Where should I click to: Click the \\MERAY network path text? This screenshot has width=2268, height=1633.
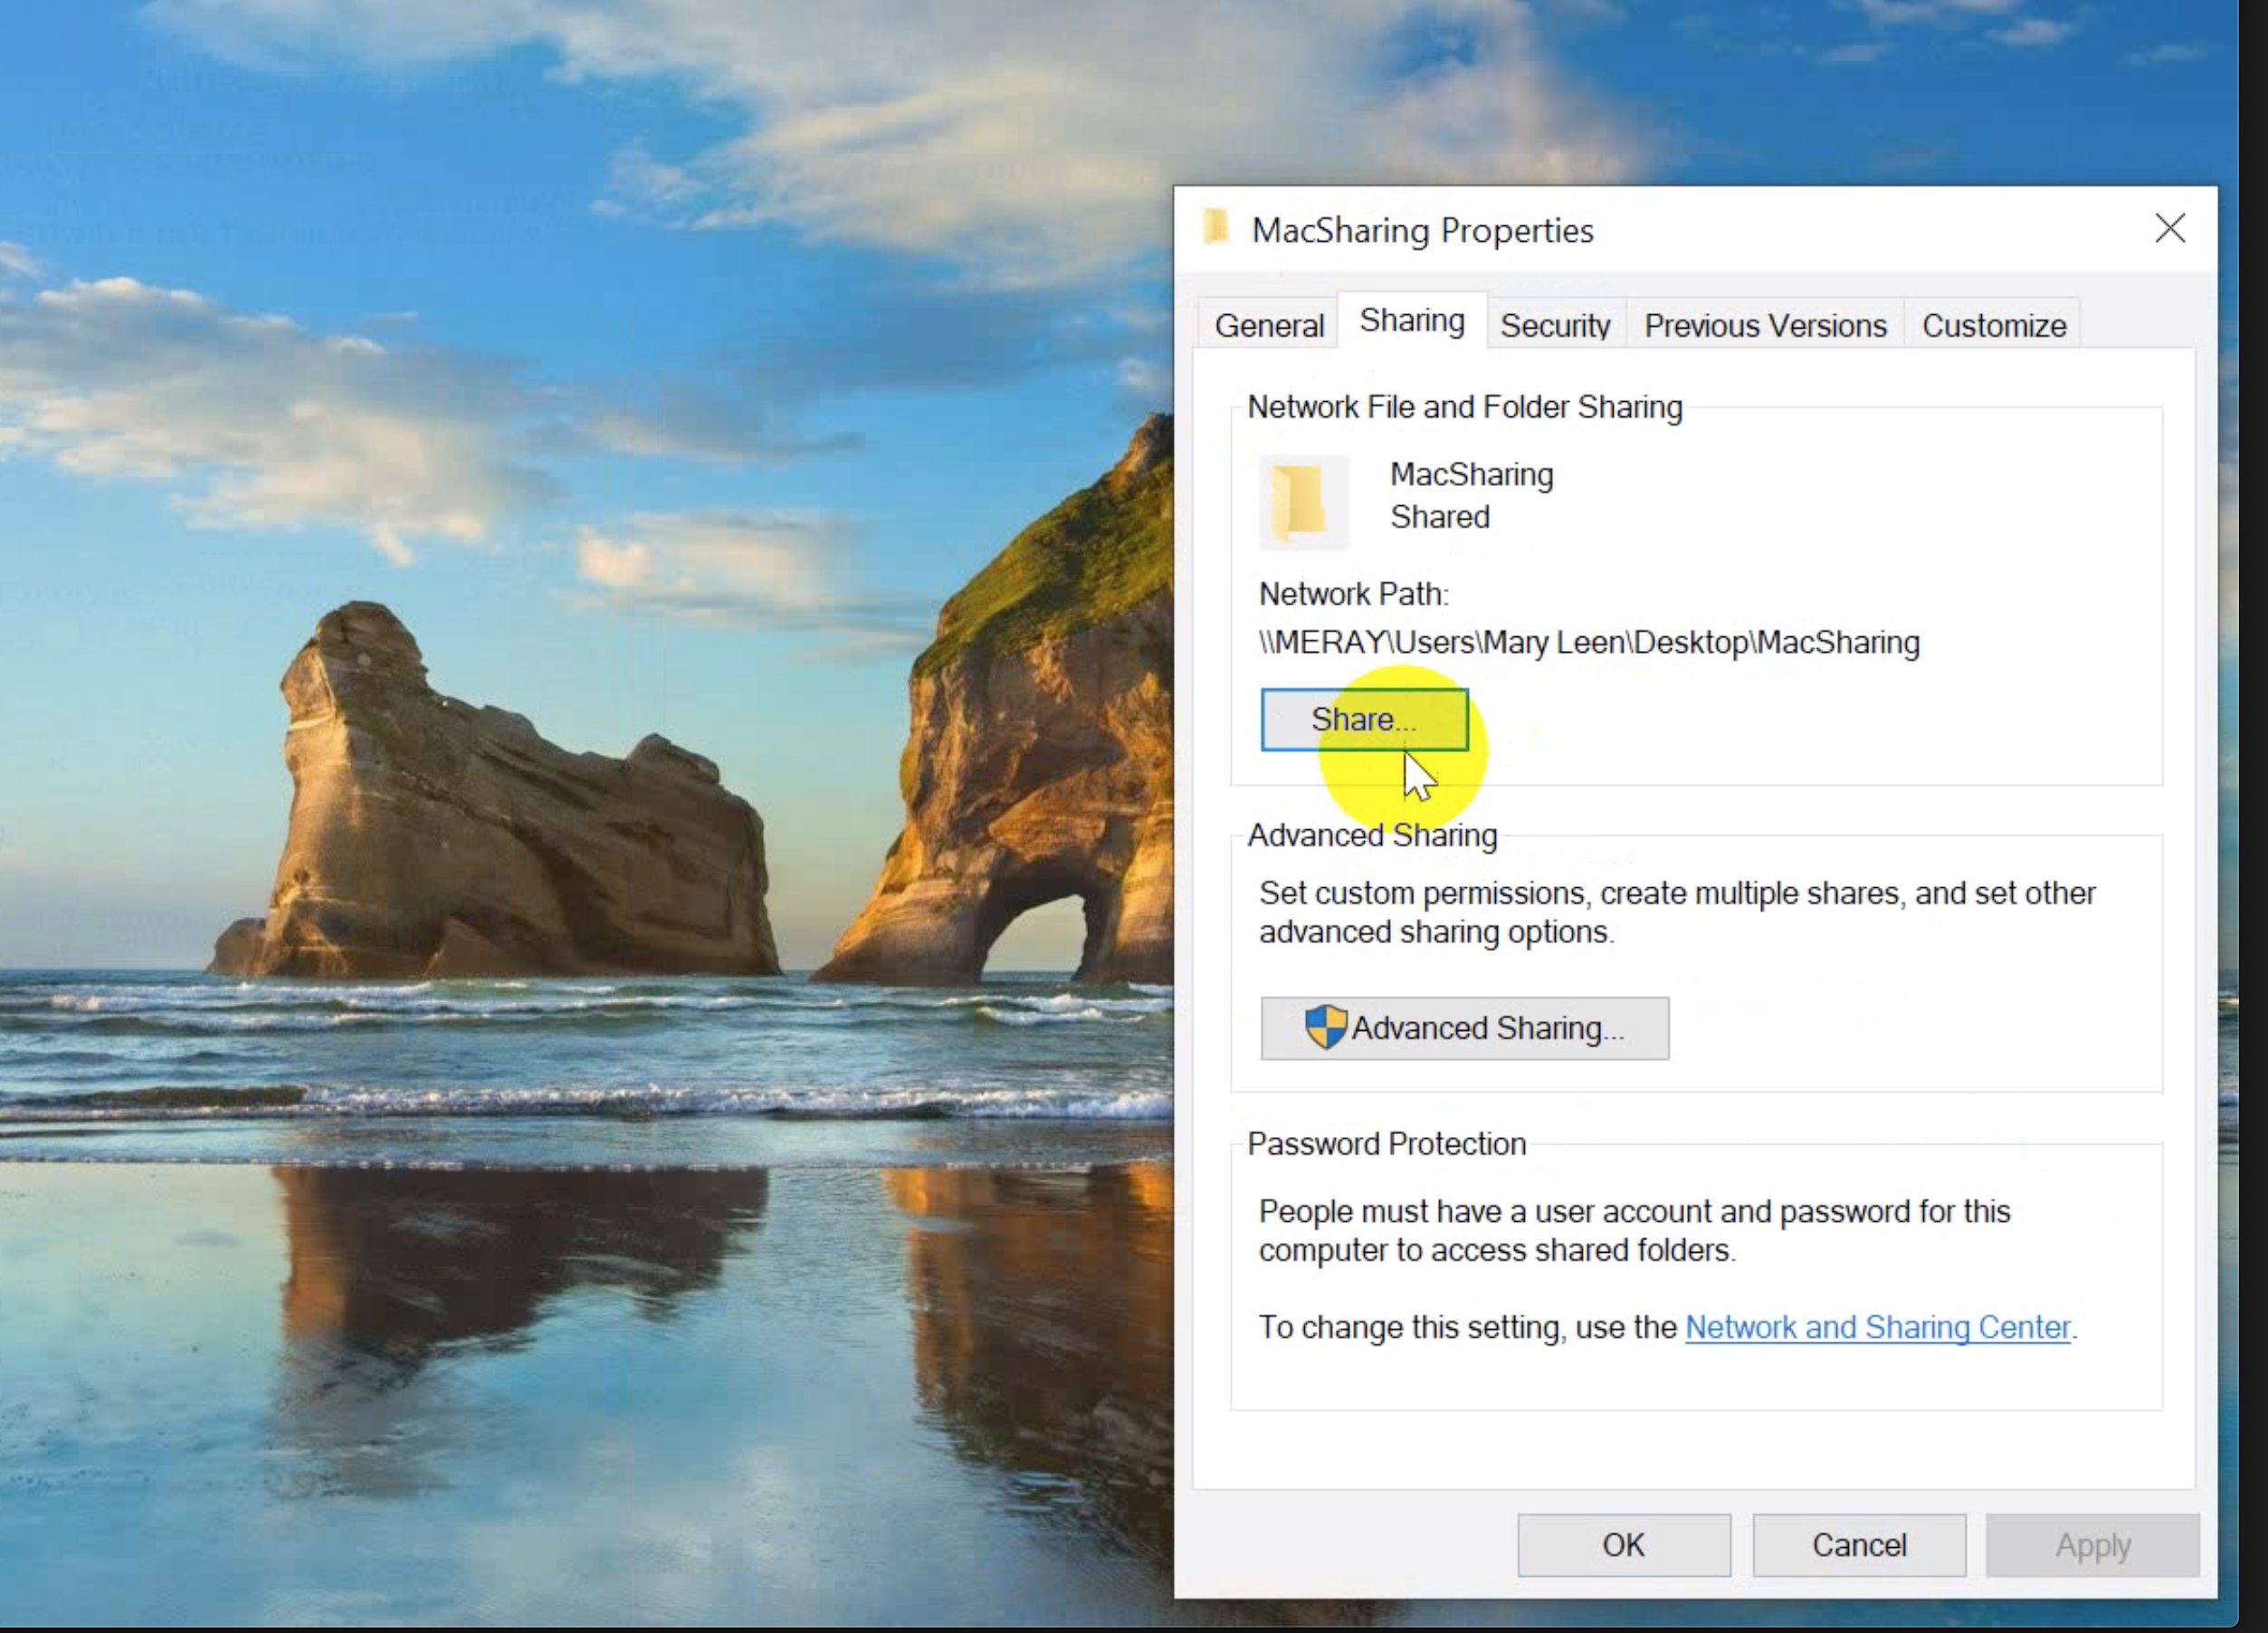pyautogui.click(x=1588, y=642)
